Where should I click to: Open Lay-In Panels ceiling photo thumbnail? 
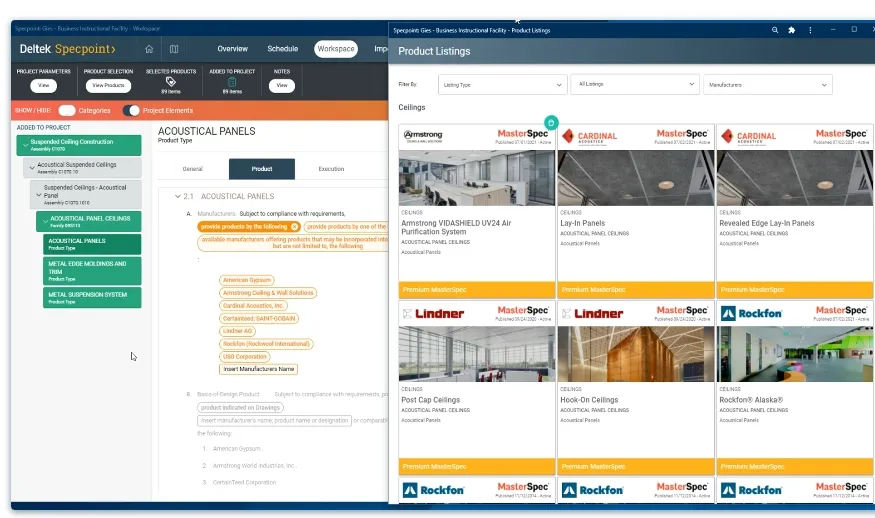coord(636,178)
